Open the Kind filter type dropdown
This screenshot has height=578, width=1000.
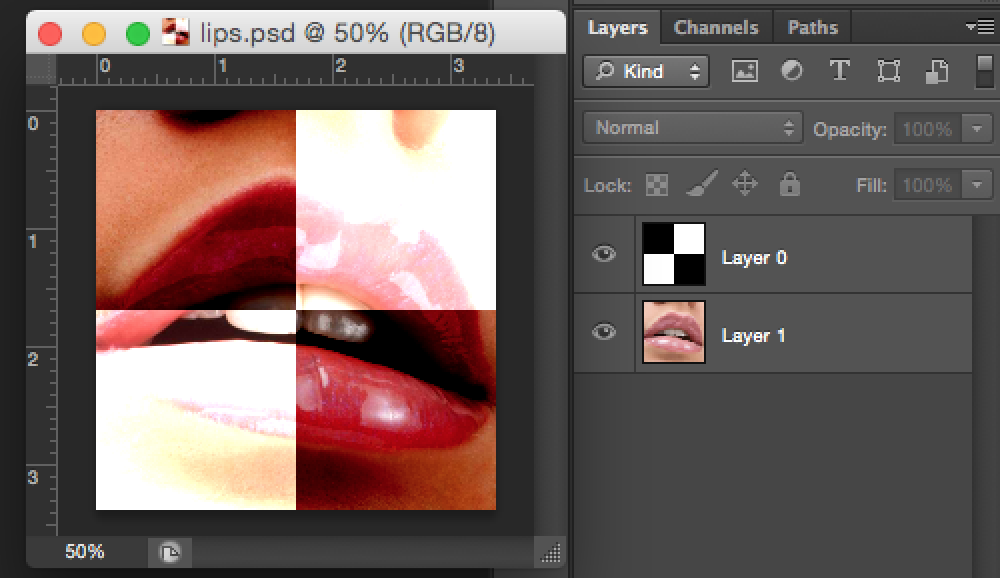[646, 71]
